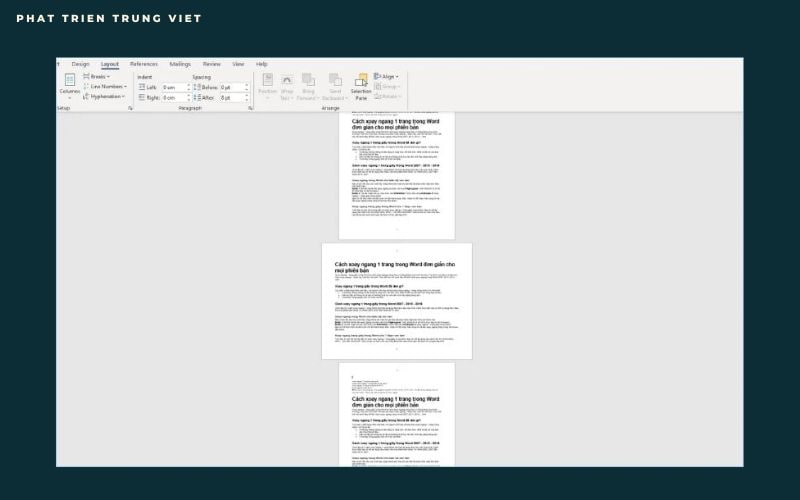
Task: Click the Group objects icon
Action: [388, 87]
